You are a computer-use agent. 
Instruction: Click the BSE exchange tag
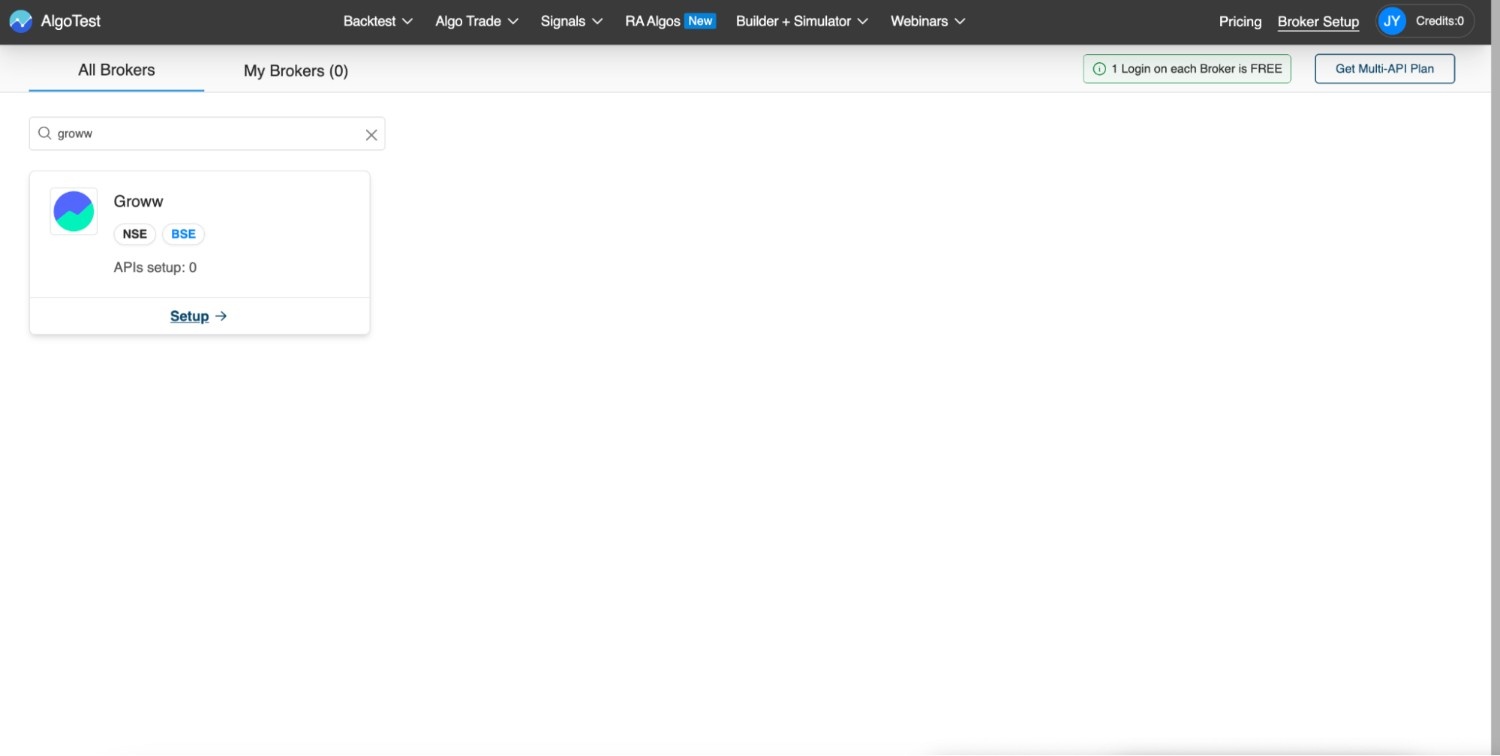tap(183, 234)
